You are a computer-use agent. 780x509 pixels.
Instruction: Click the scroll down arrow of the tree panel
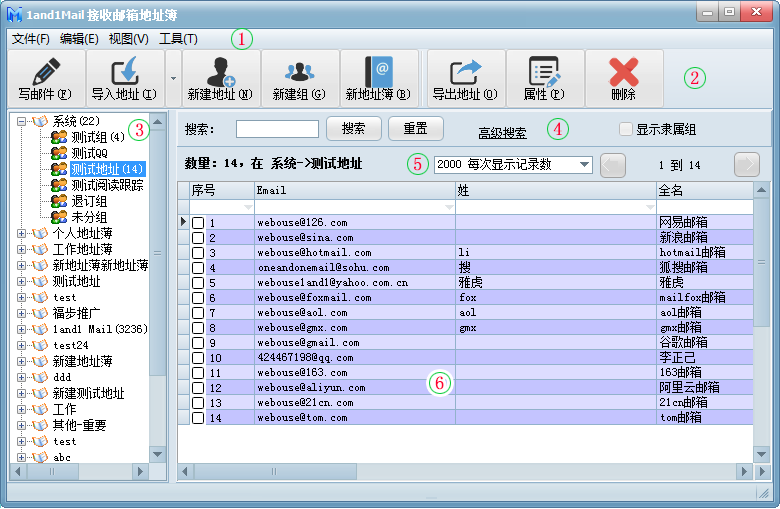pyautogui.click(x=158, y=454)
